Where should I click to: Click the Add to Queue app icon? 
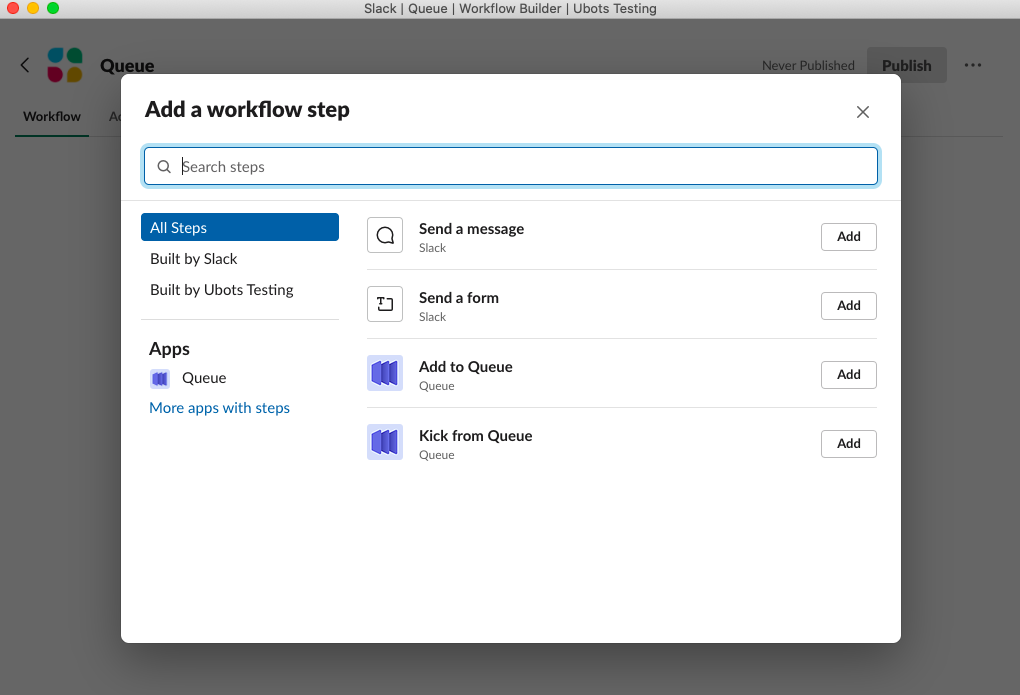(385, 374)
